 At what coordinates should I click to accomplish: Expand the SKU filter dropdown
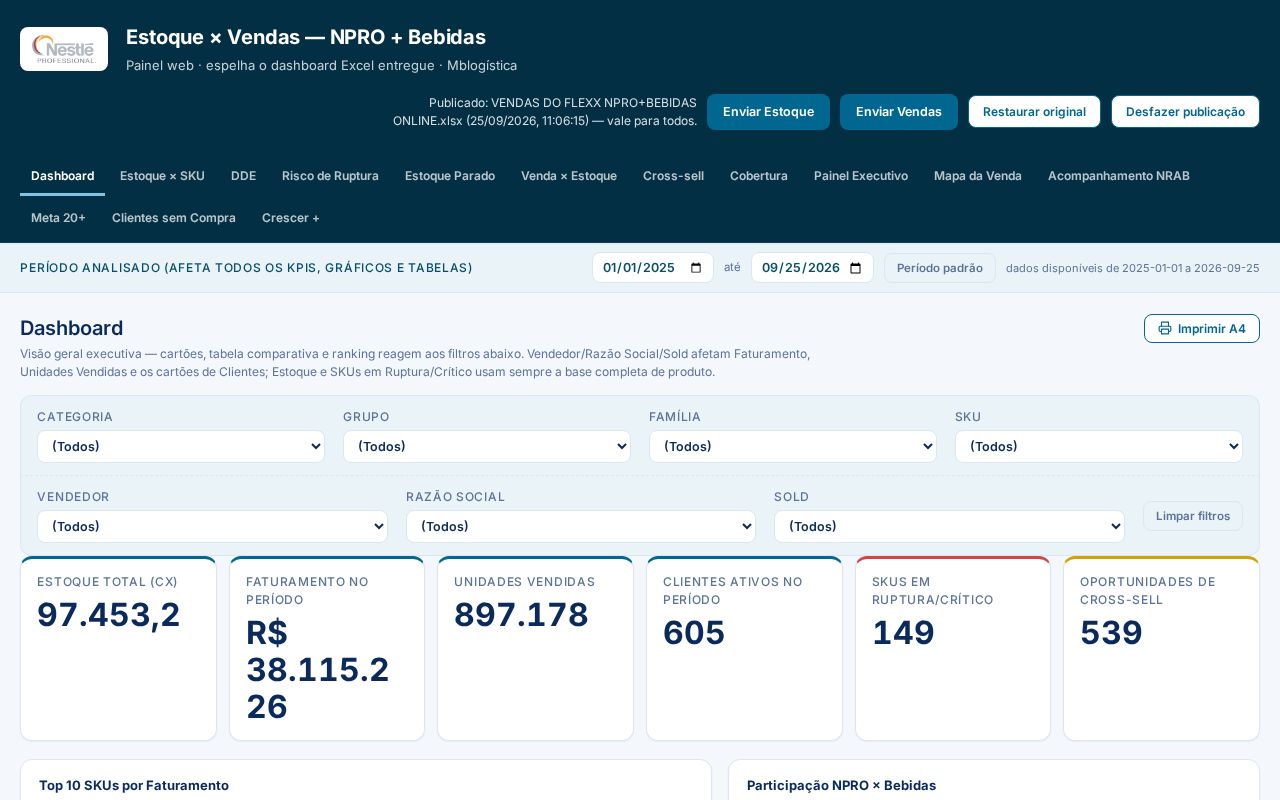(x=1099, y=446)
